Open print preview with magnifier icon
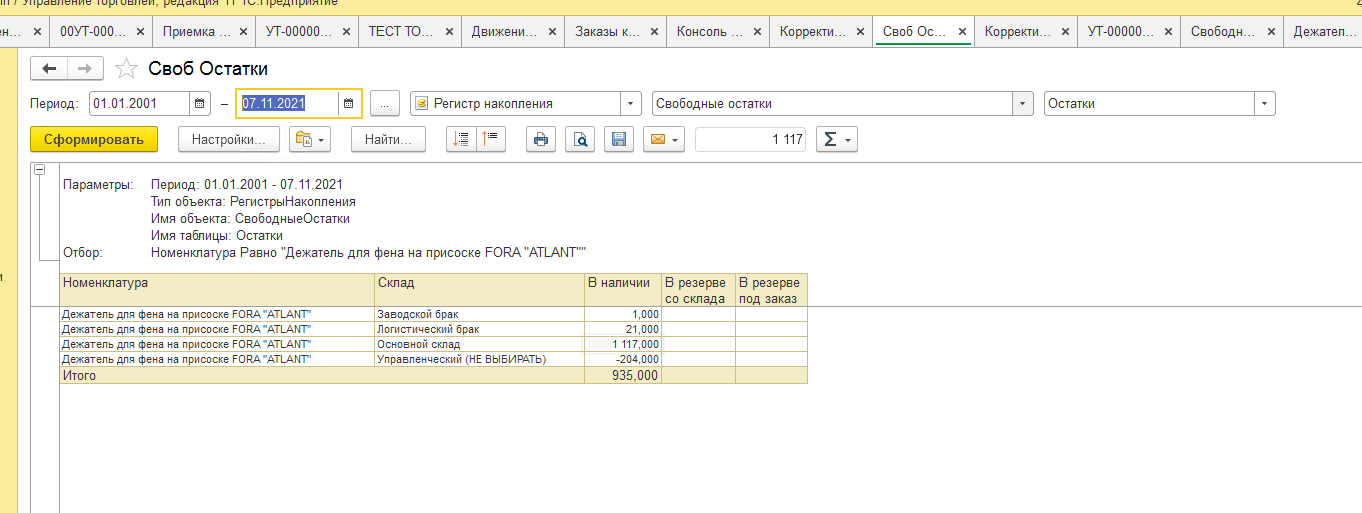 click(x=580, y=140)
